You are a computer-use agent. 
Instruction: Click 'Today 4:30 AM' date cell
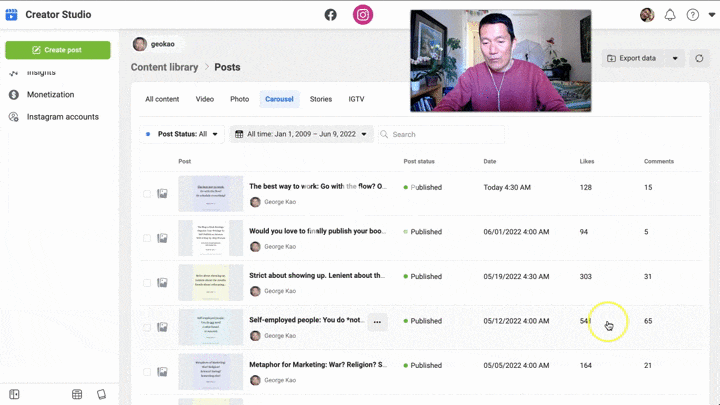coord(507,187)
